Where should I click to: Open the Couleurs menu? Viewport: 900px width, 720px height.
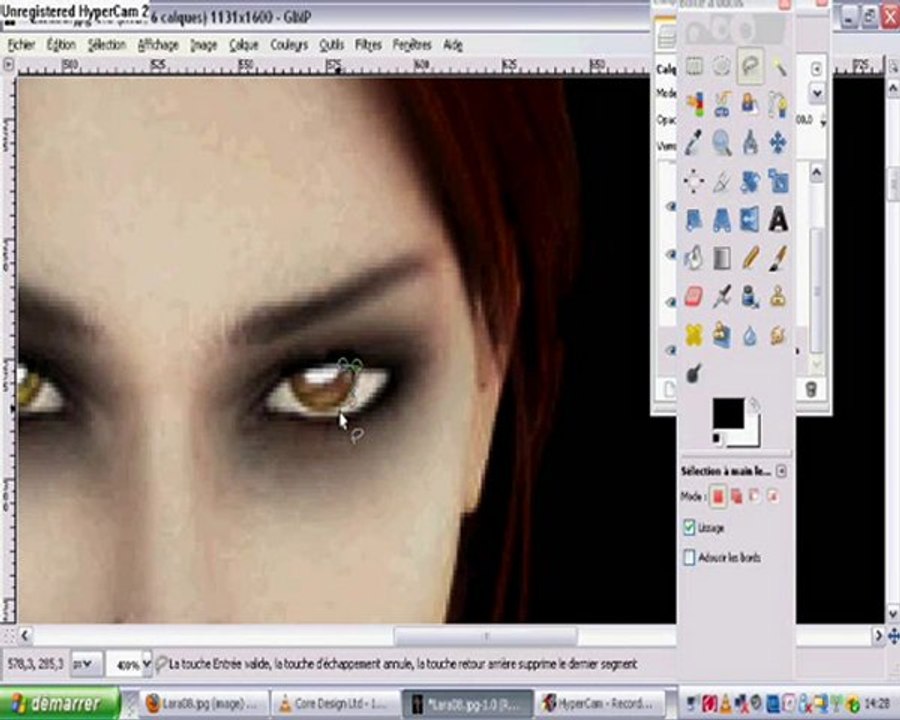289,45
